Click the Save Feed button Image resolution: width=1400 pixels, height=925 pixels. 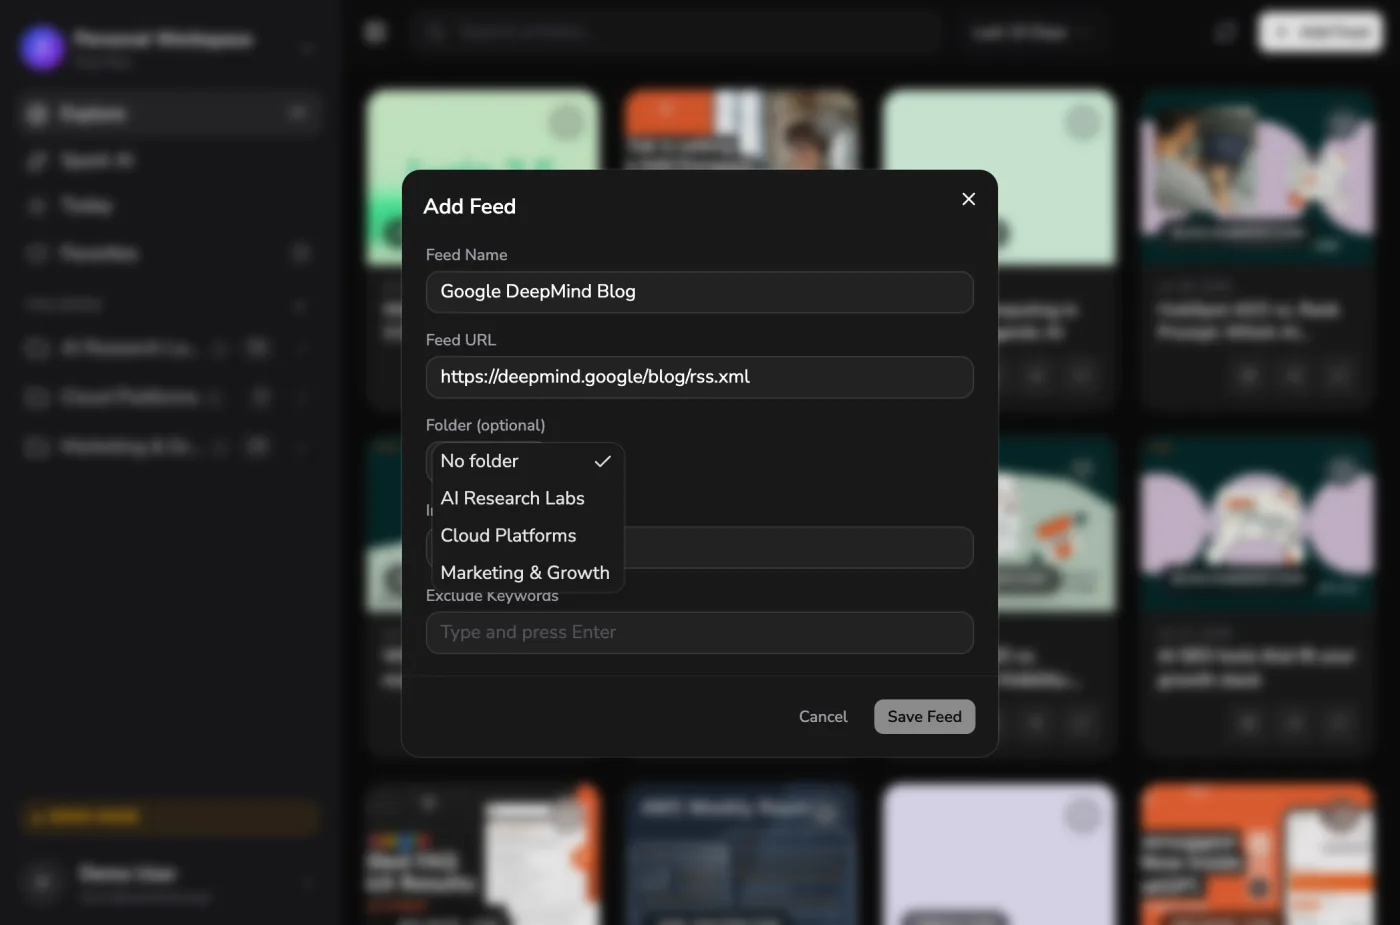(x=924, y=717)
